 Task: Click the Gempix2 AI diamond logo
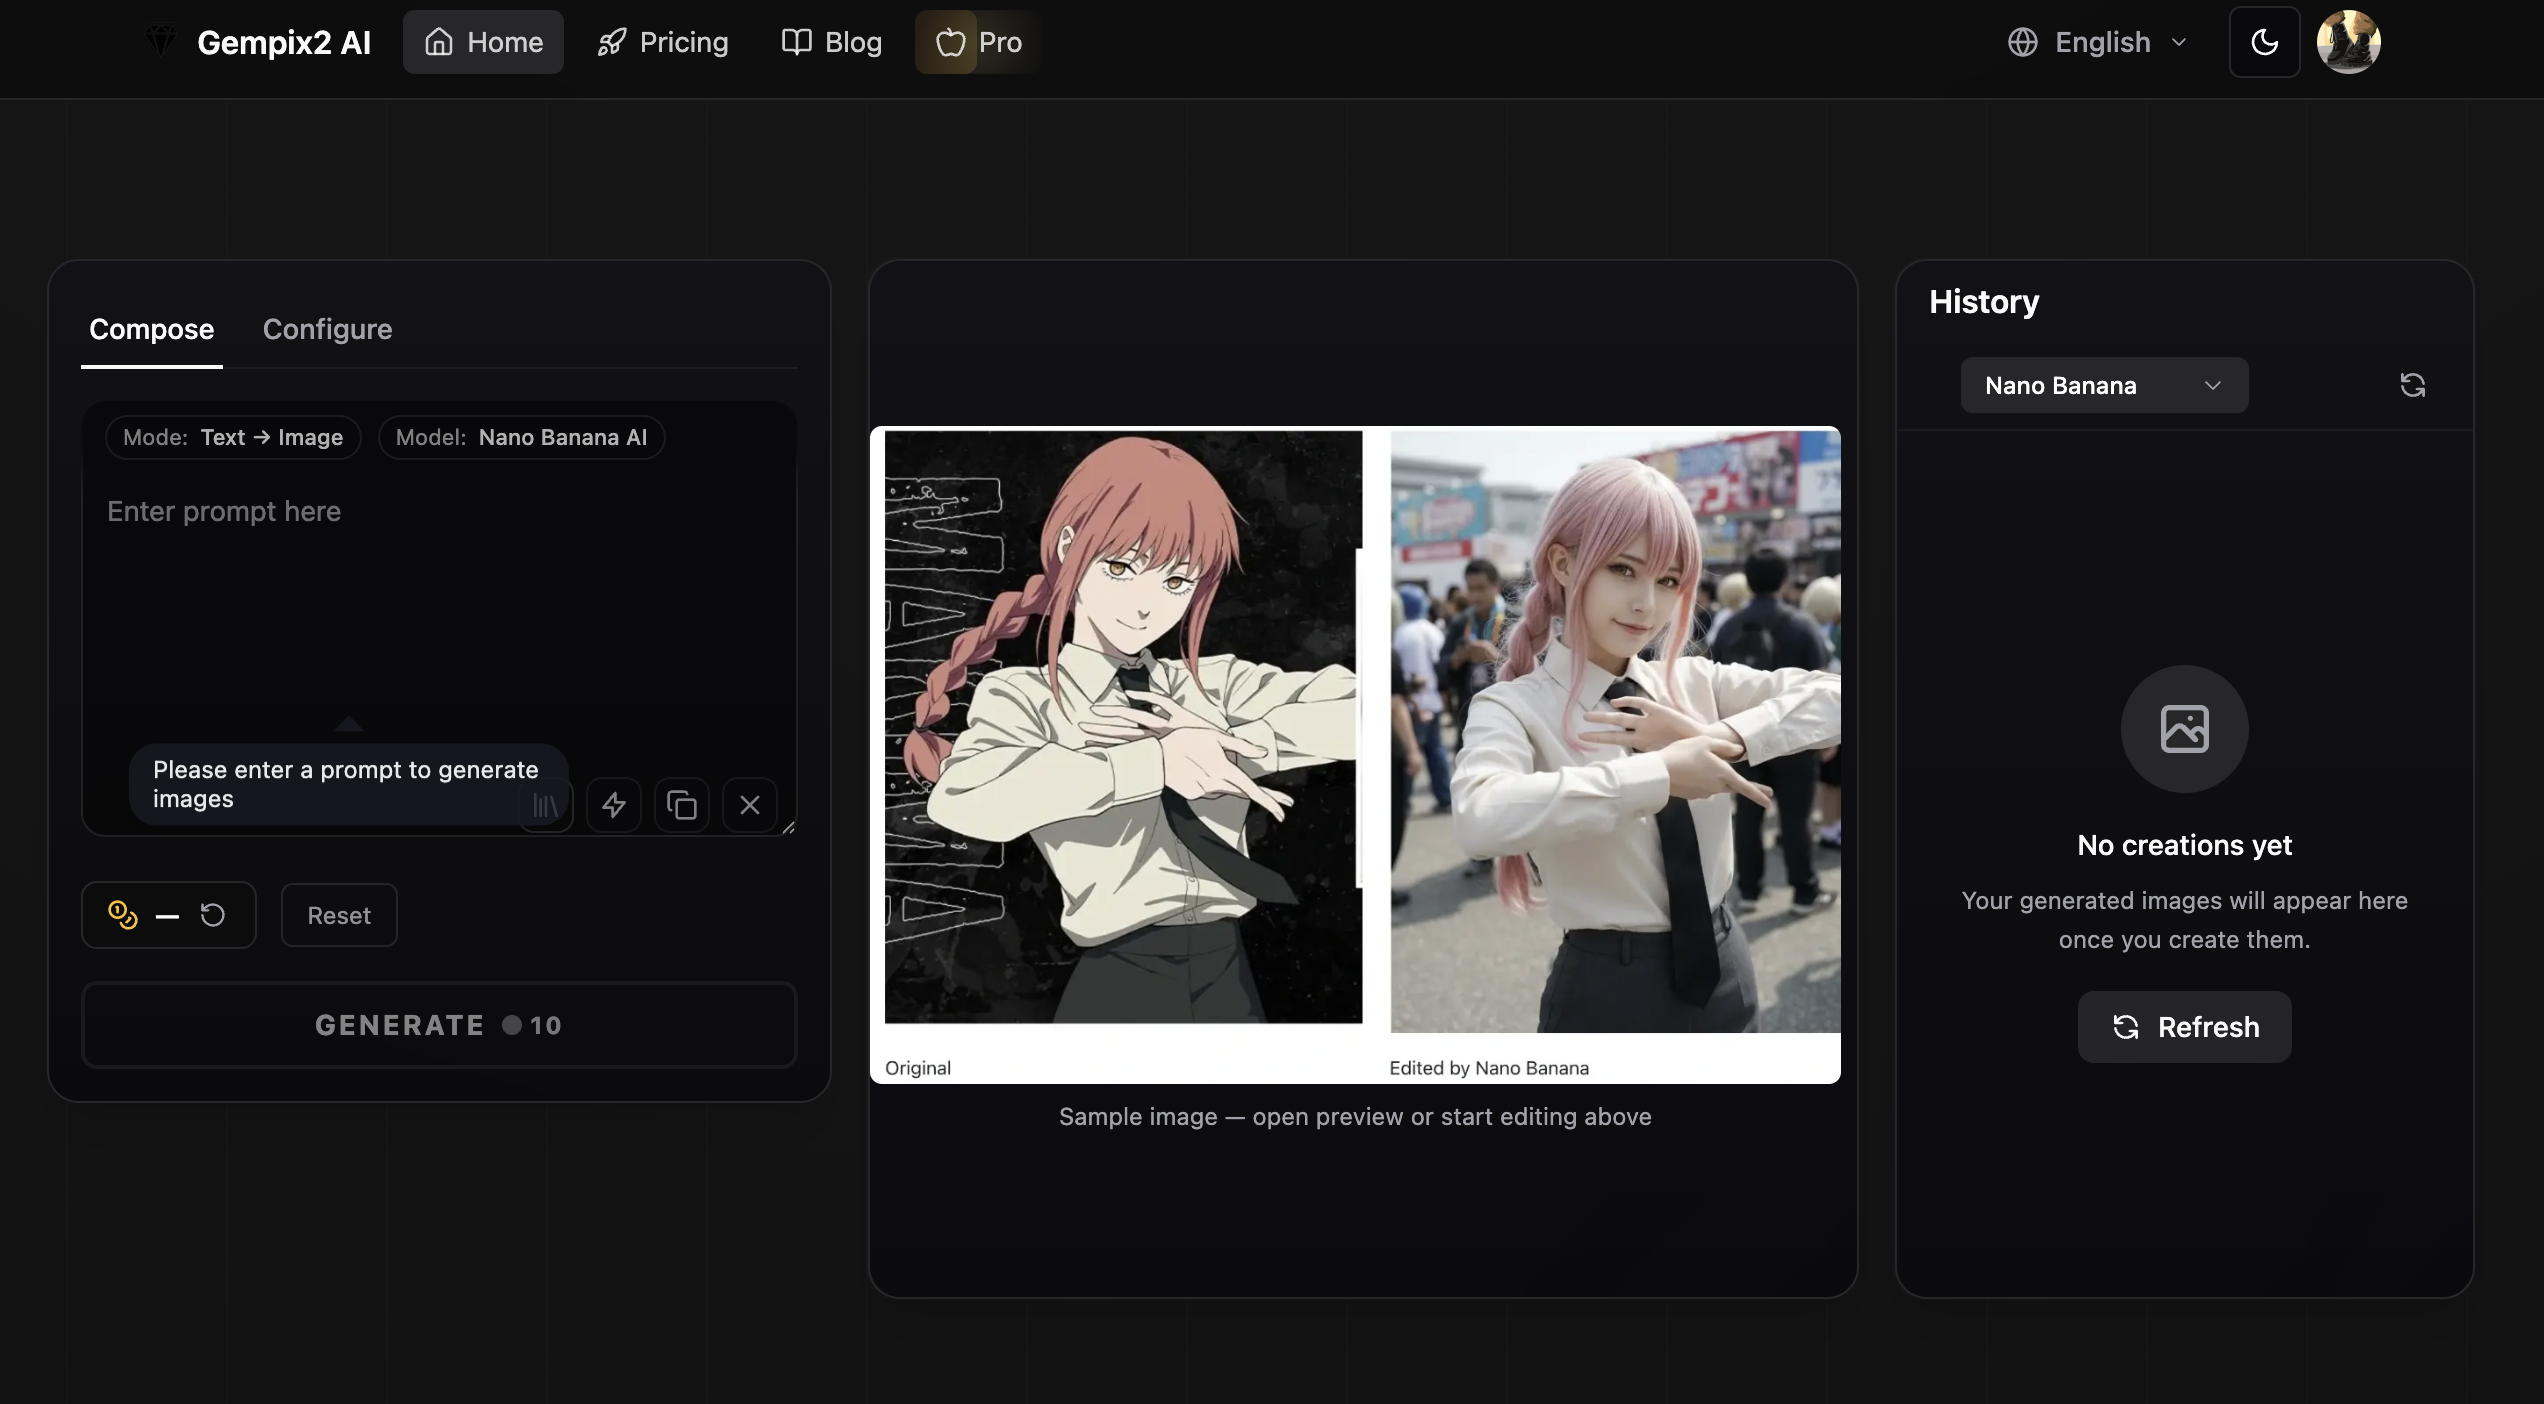[x=161, y=41]
